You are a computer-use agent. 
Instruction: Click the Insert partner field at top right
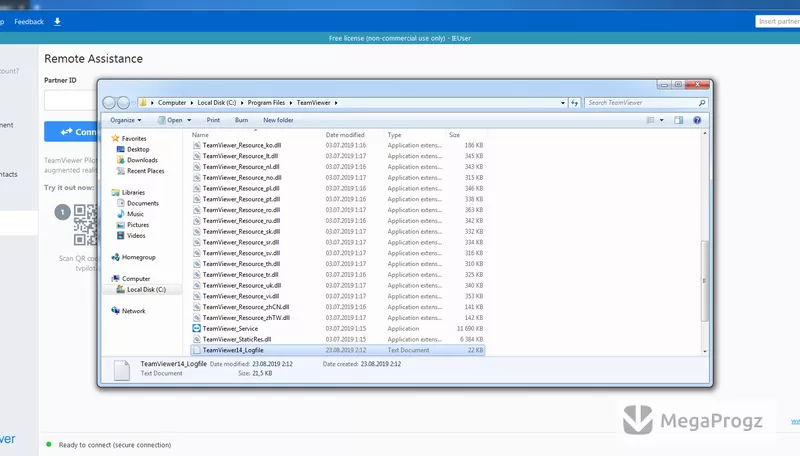click(x=778, y=21)
